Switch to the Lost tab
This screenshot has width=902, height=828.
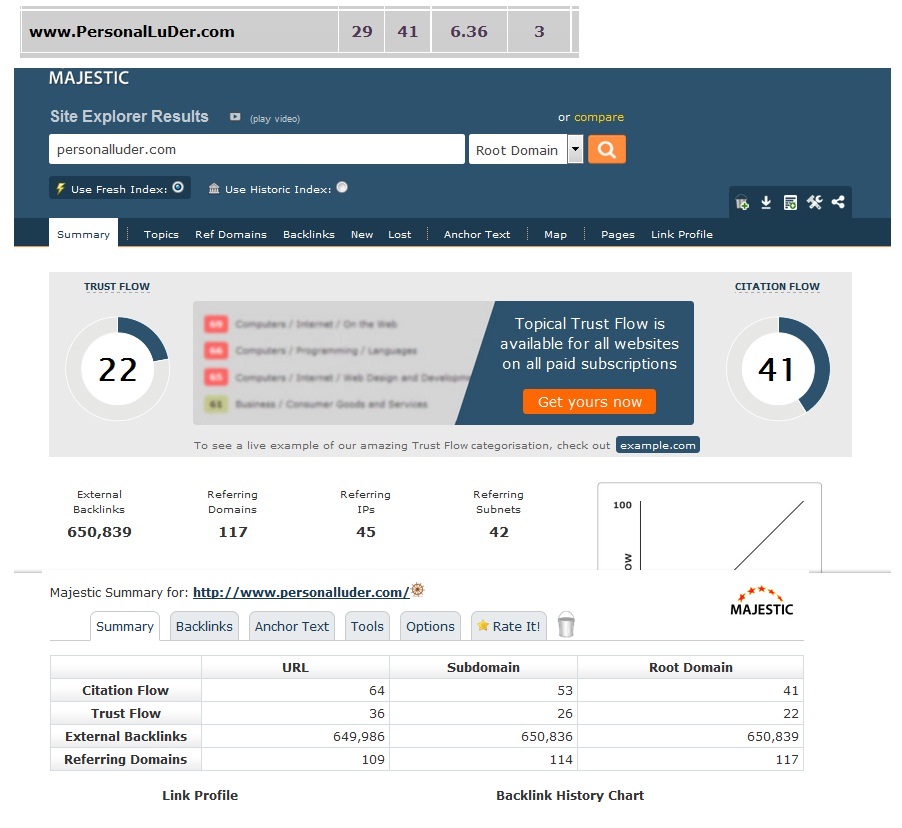point(399,234)
